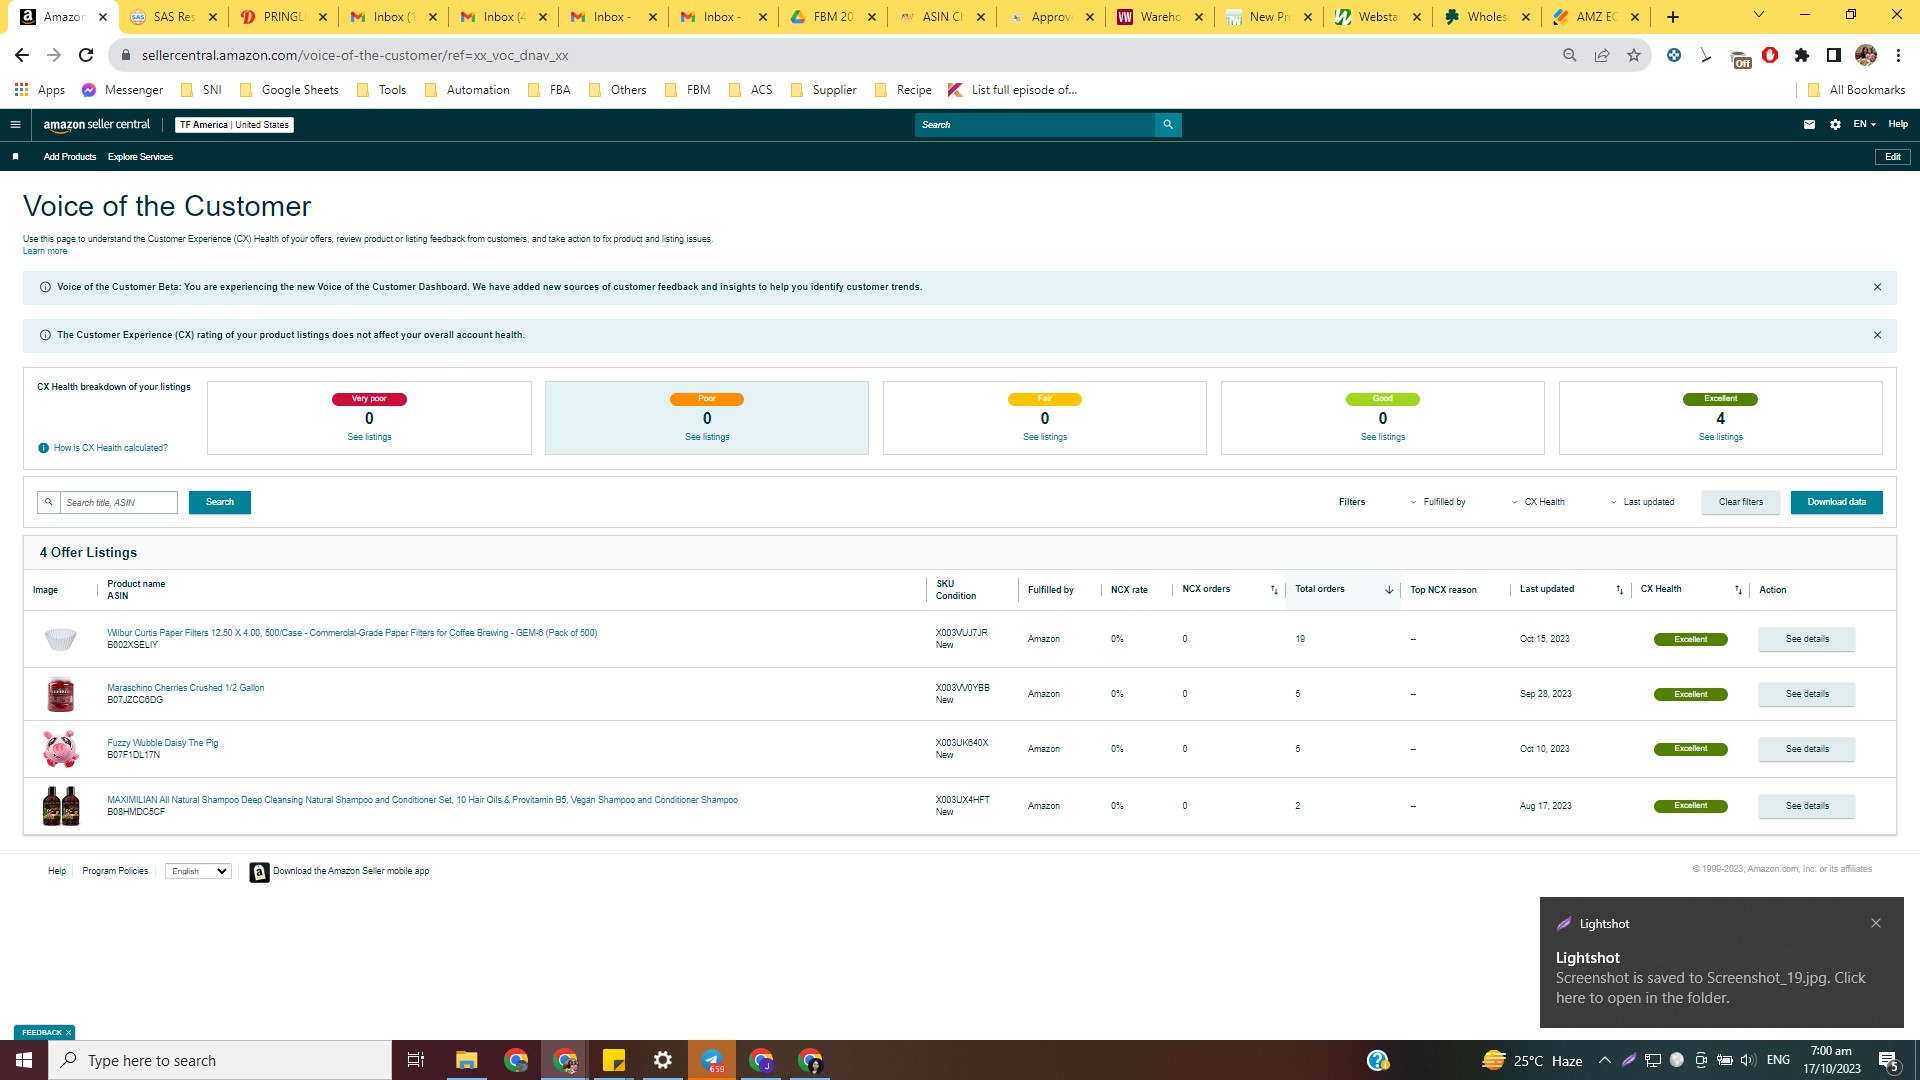Image resolution: width=1920 pixels, height=1080 pixels.
Task: Open Help in the Seller Central header
Action: click(1898, 125)
